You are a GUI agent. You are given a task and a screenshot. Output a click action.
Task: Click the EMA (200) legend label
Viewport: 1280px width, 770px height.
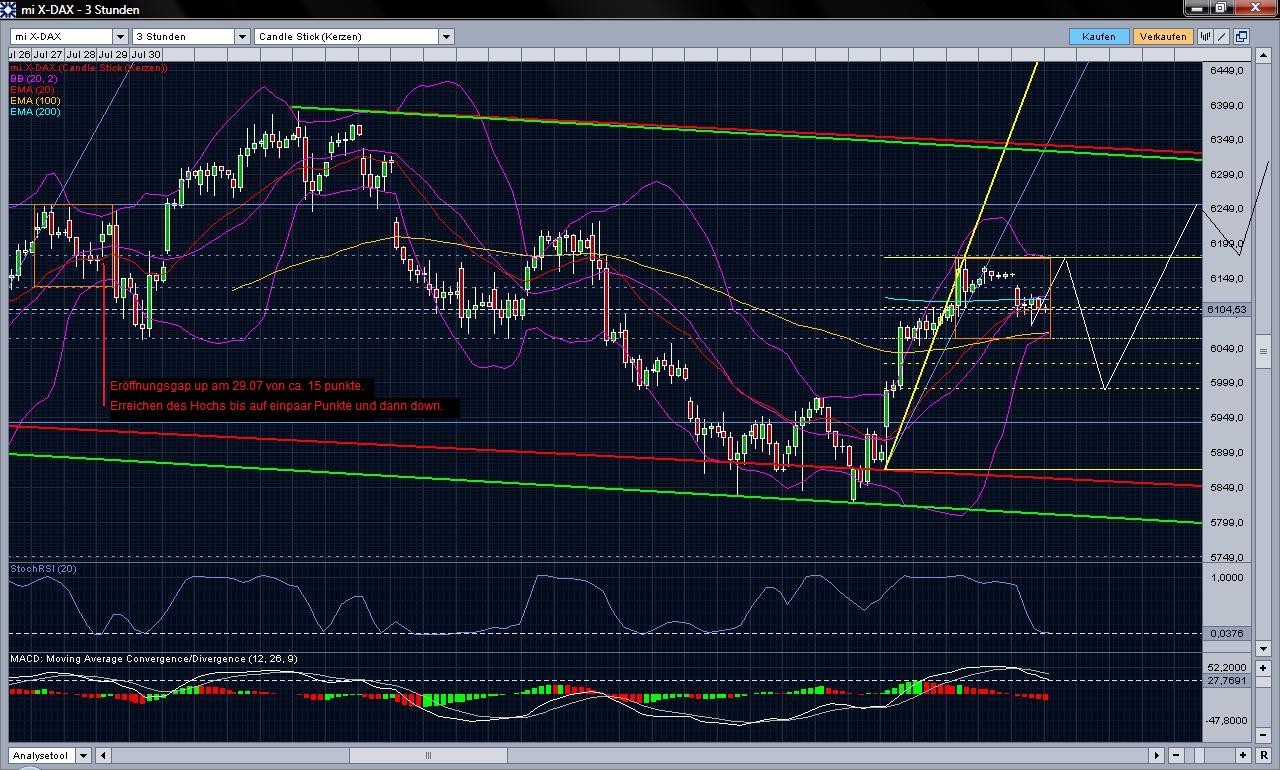[x=36, y=112]
